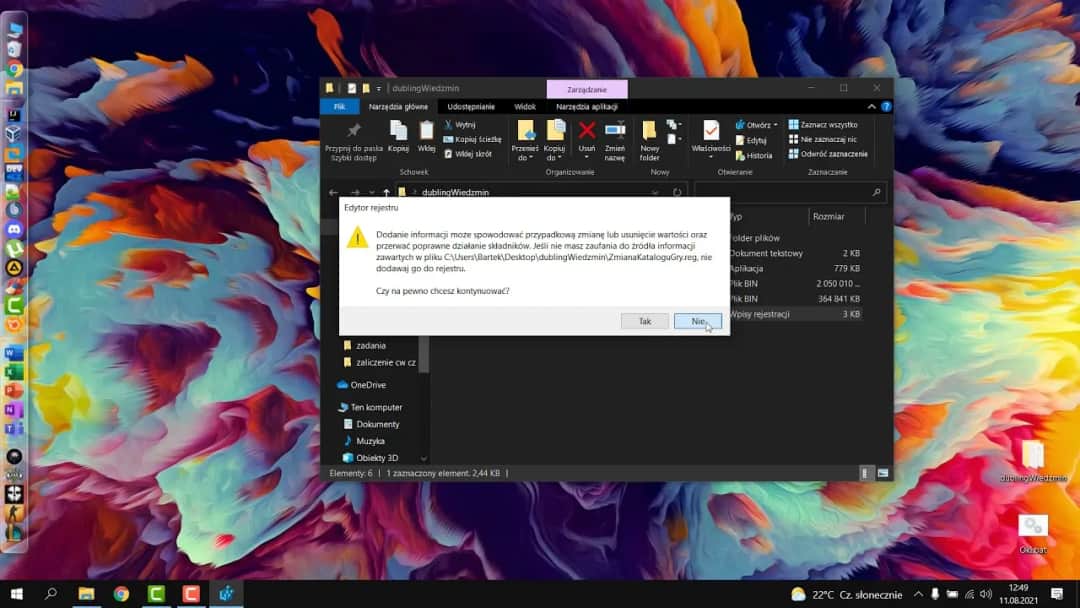Screen dimensions: 1080x608
Task: Click the search box in File Explorer
Action: point(790,192)
